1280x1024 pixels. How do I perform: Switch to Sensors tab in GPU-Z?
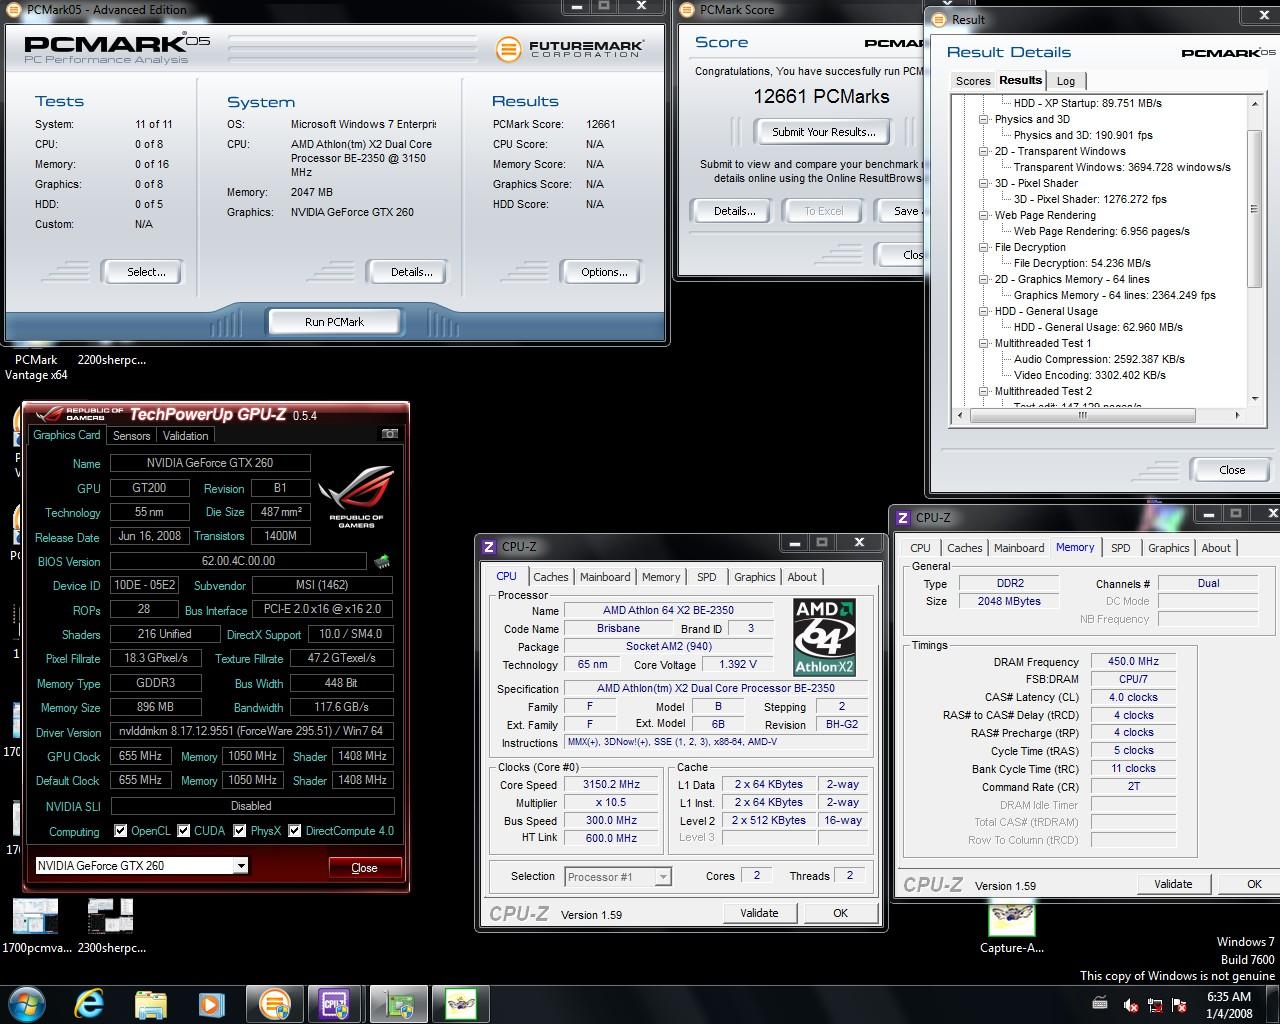[x=131, y=436]
